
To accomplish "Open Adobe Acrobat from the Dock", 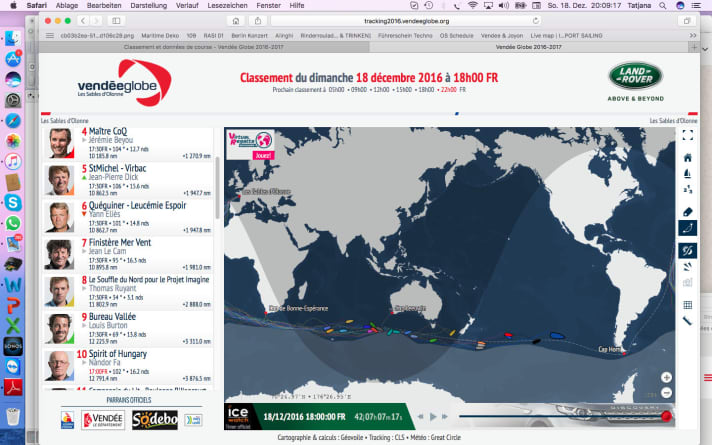I will click(x=13, y=387).
